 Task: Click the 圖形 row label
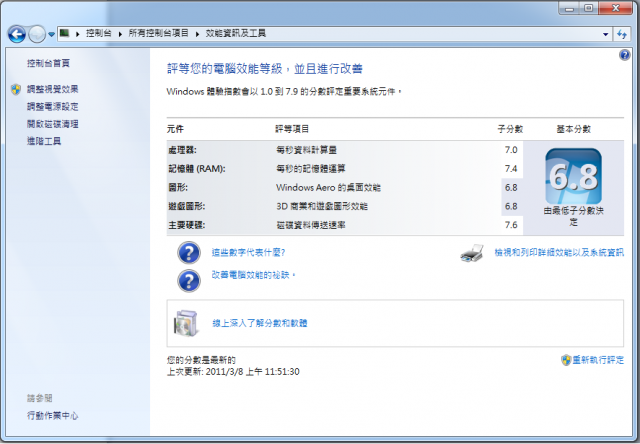pos(178,188)
